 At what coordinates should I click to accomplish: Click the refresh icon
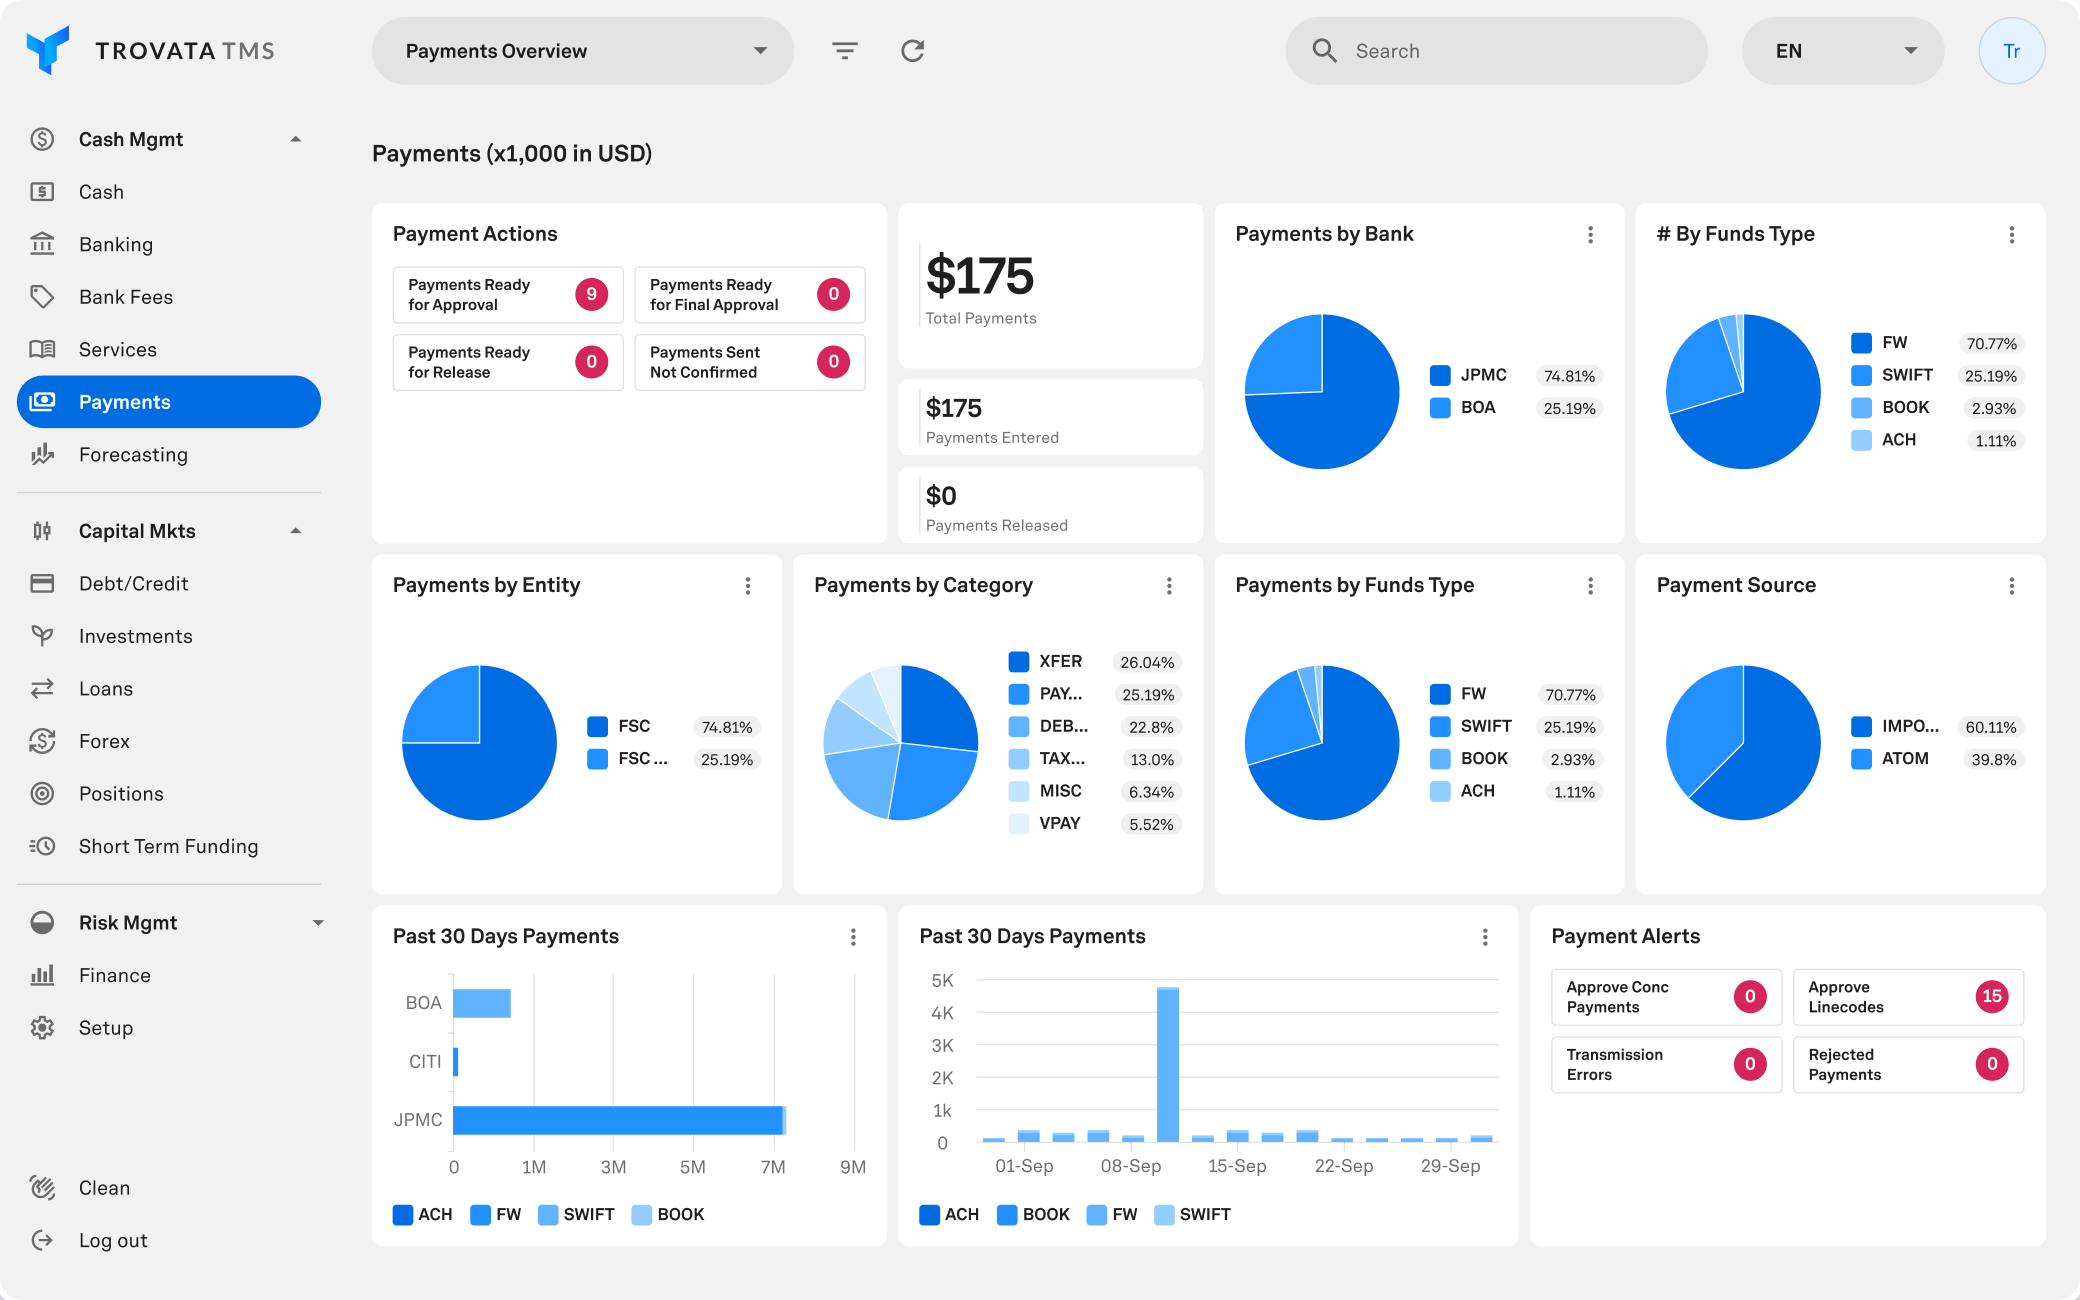912,51
